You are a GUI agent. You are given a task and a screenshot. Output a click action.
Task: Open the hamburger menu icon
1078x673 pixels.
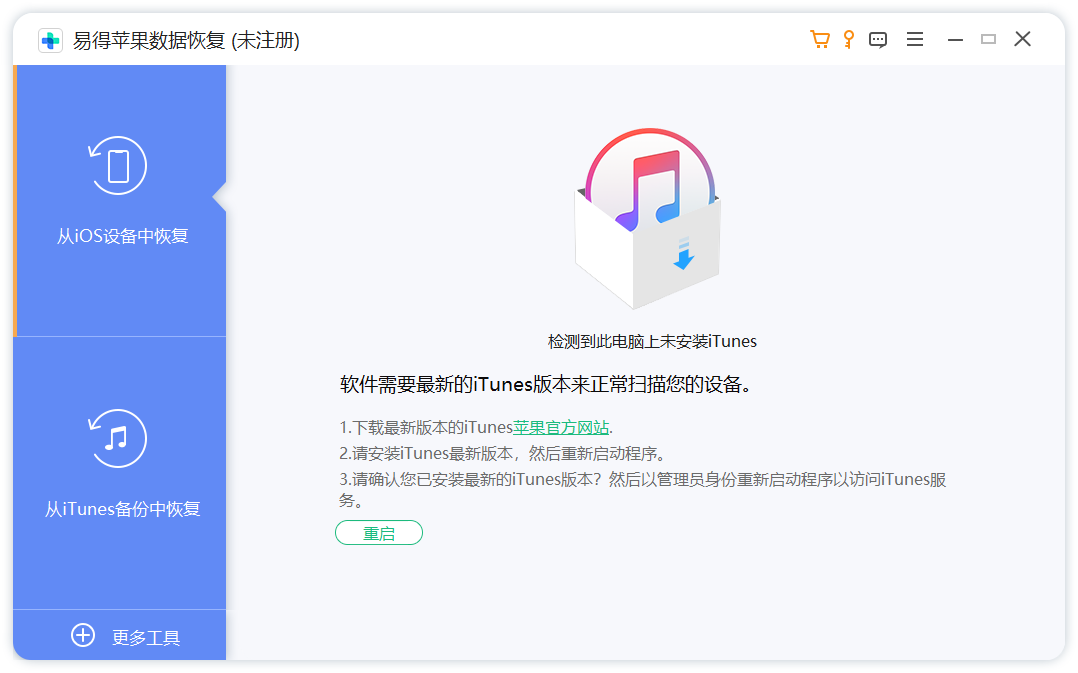click(915, 38)
